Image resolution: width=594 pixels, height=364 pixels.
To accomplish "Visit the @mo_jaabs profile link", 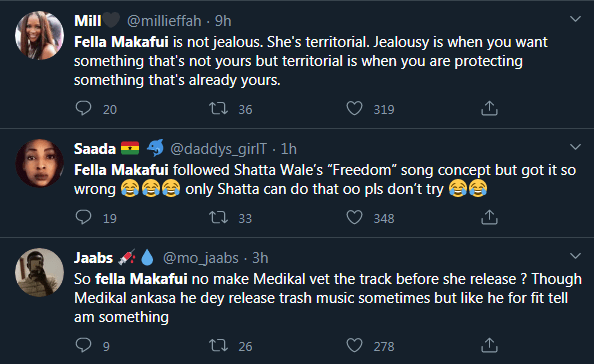I will pyautogui.click(x=201, y=258).
